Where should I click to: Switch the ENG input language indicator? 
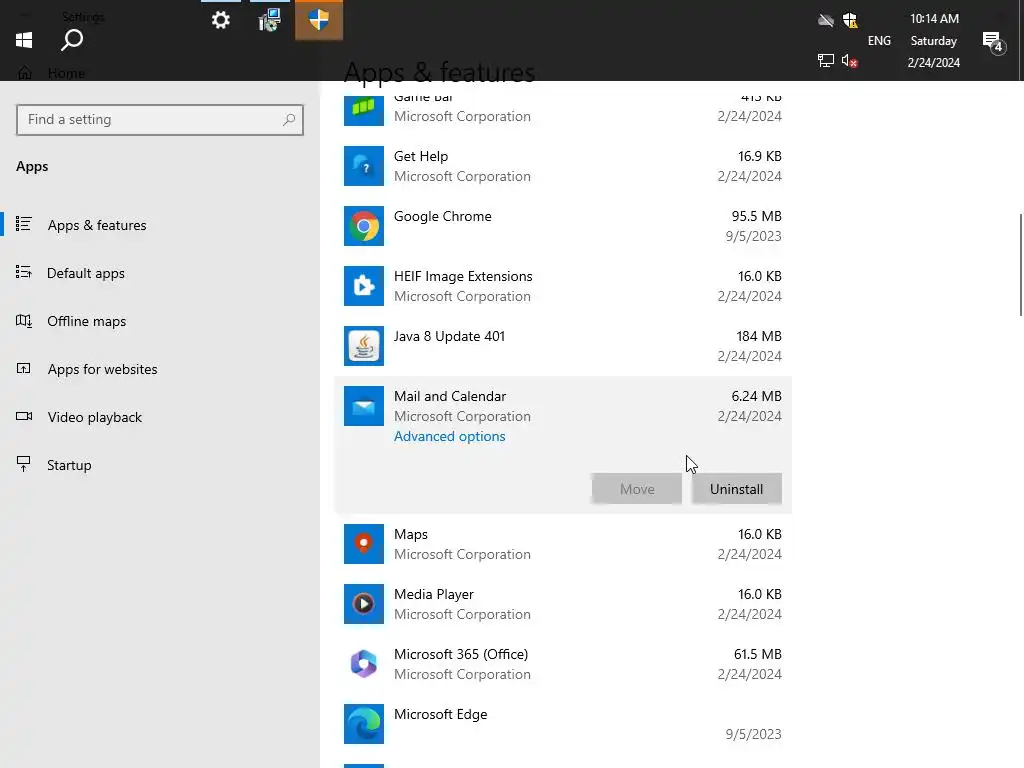click(879, 40)
